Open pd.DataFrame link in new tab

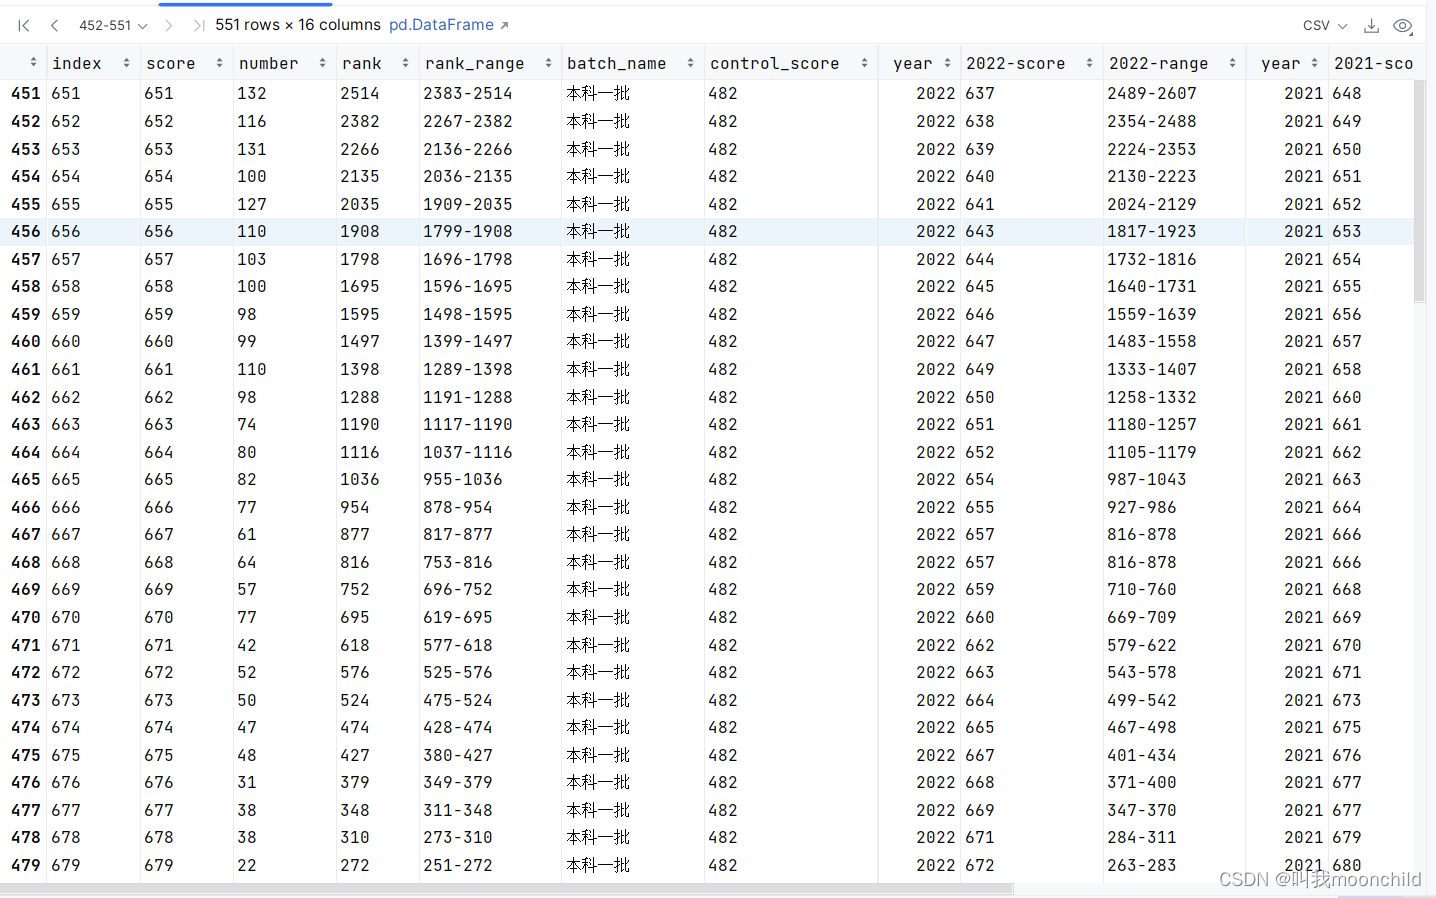448,25
